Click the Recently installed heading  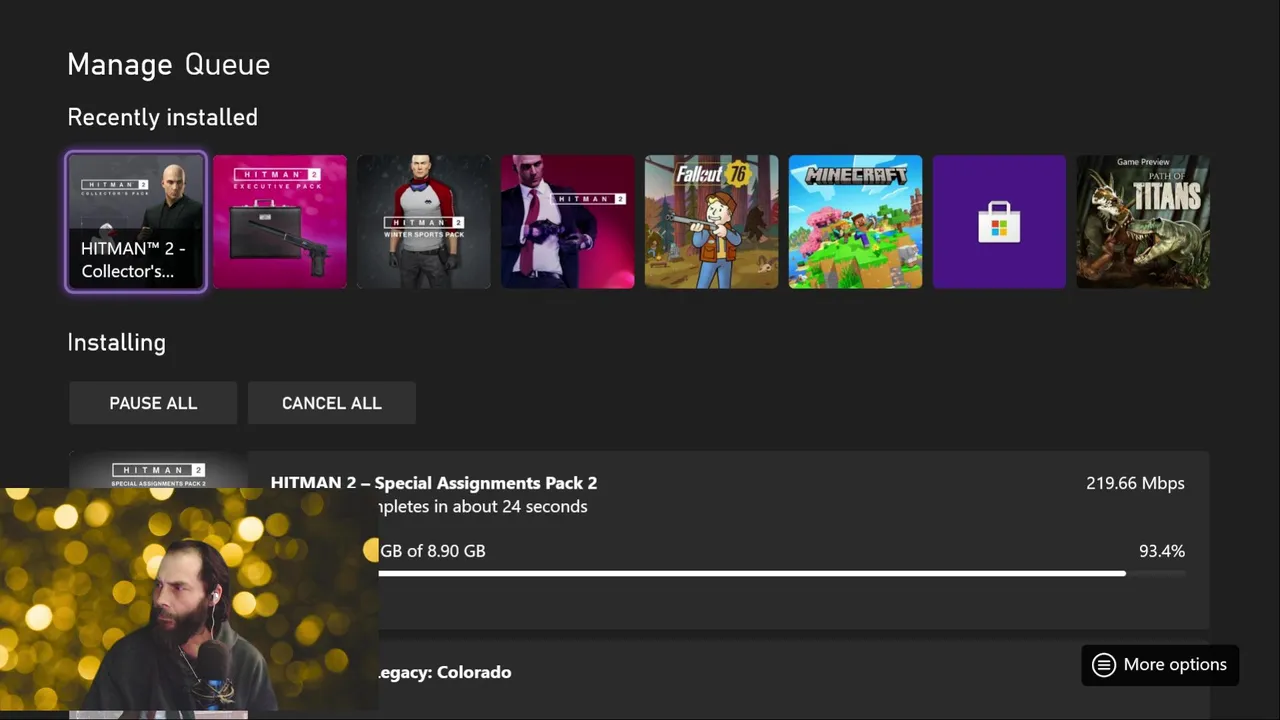[x=162, y=117]
